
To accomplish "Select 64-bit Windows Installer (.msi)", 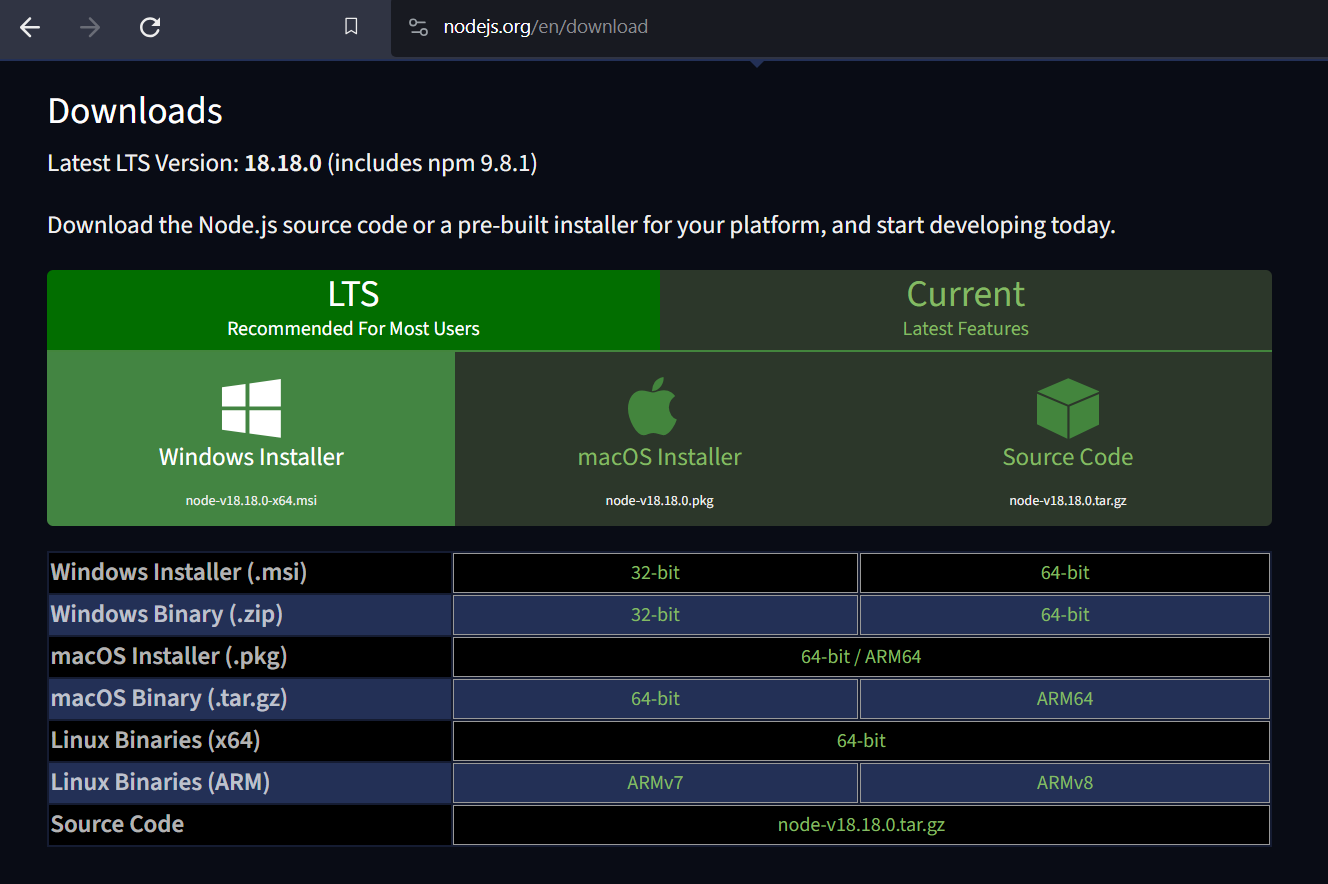I will pos(1065,573).
